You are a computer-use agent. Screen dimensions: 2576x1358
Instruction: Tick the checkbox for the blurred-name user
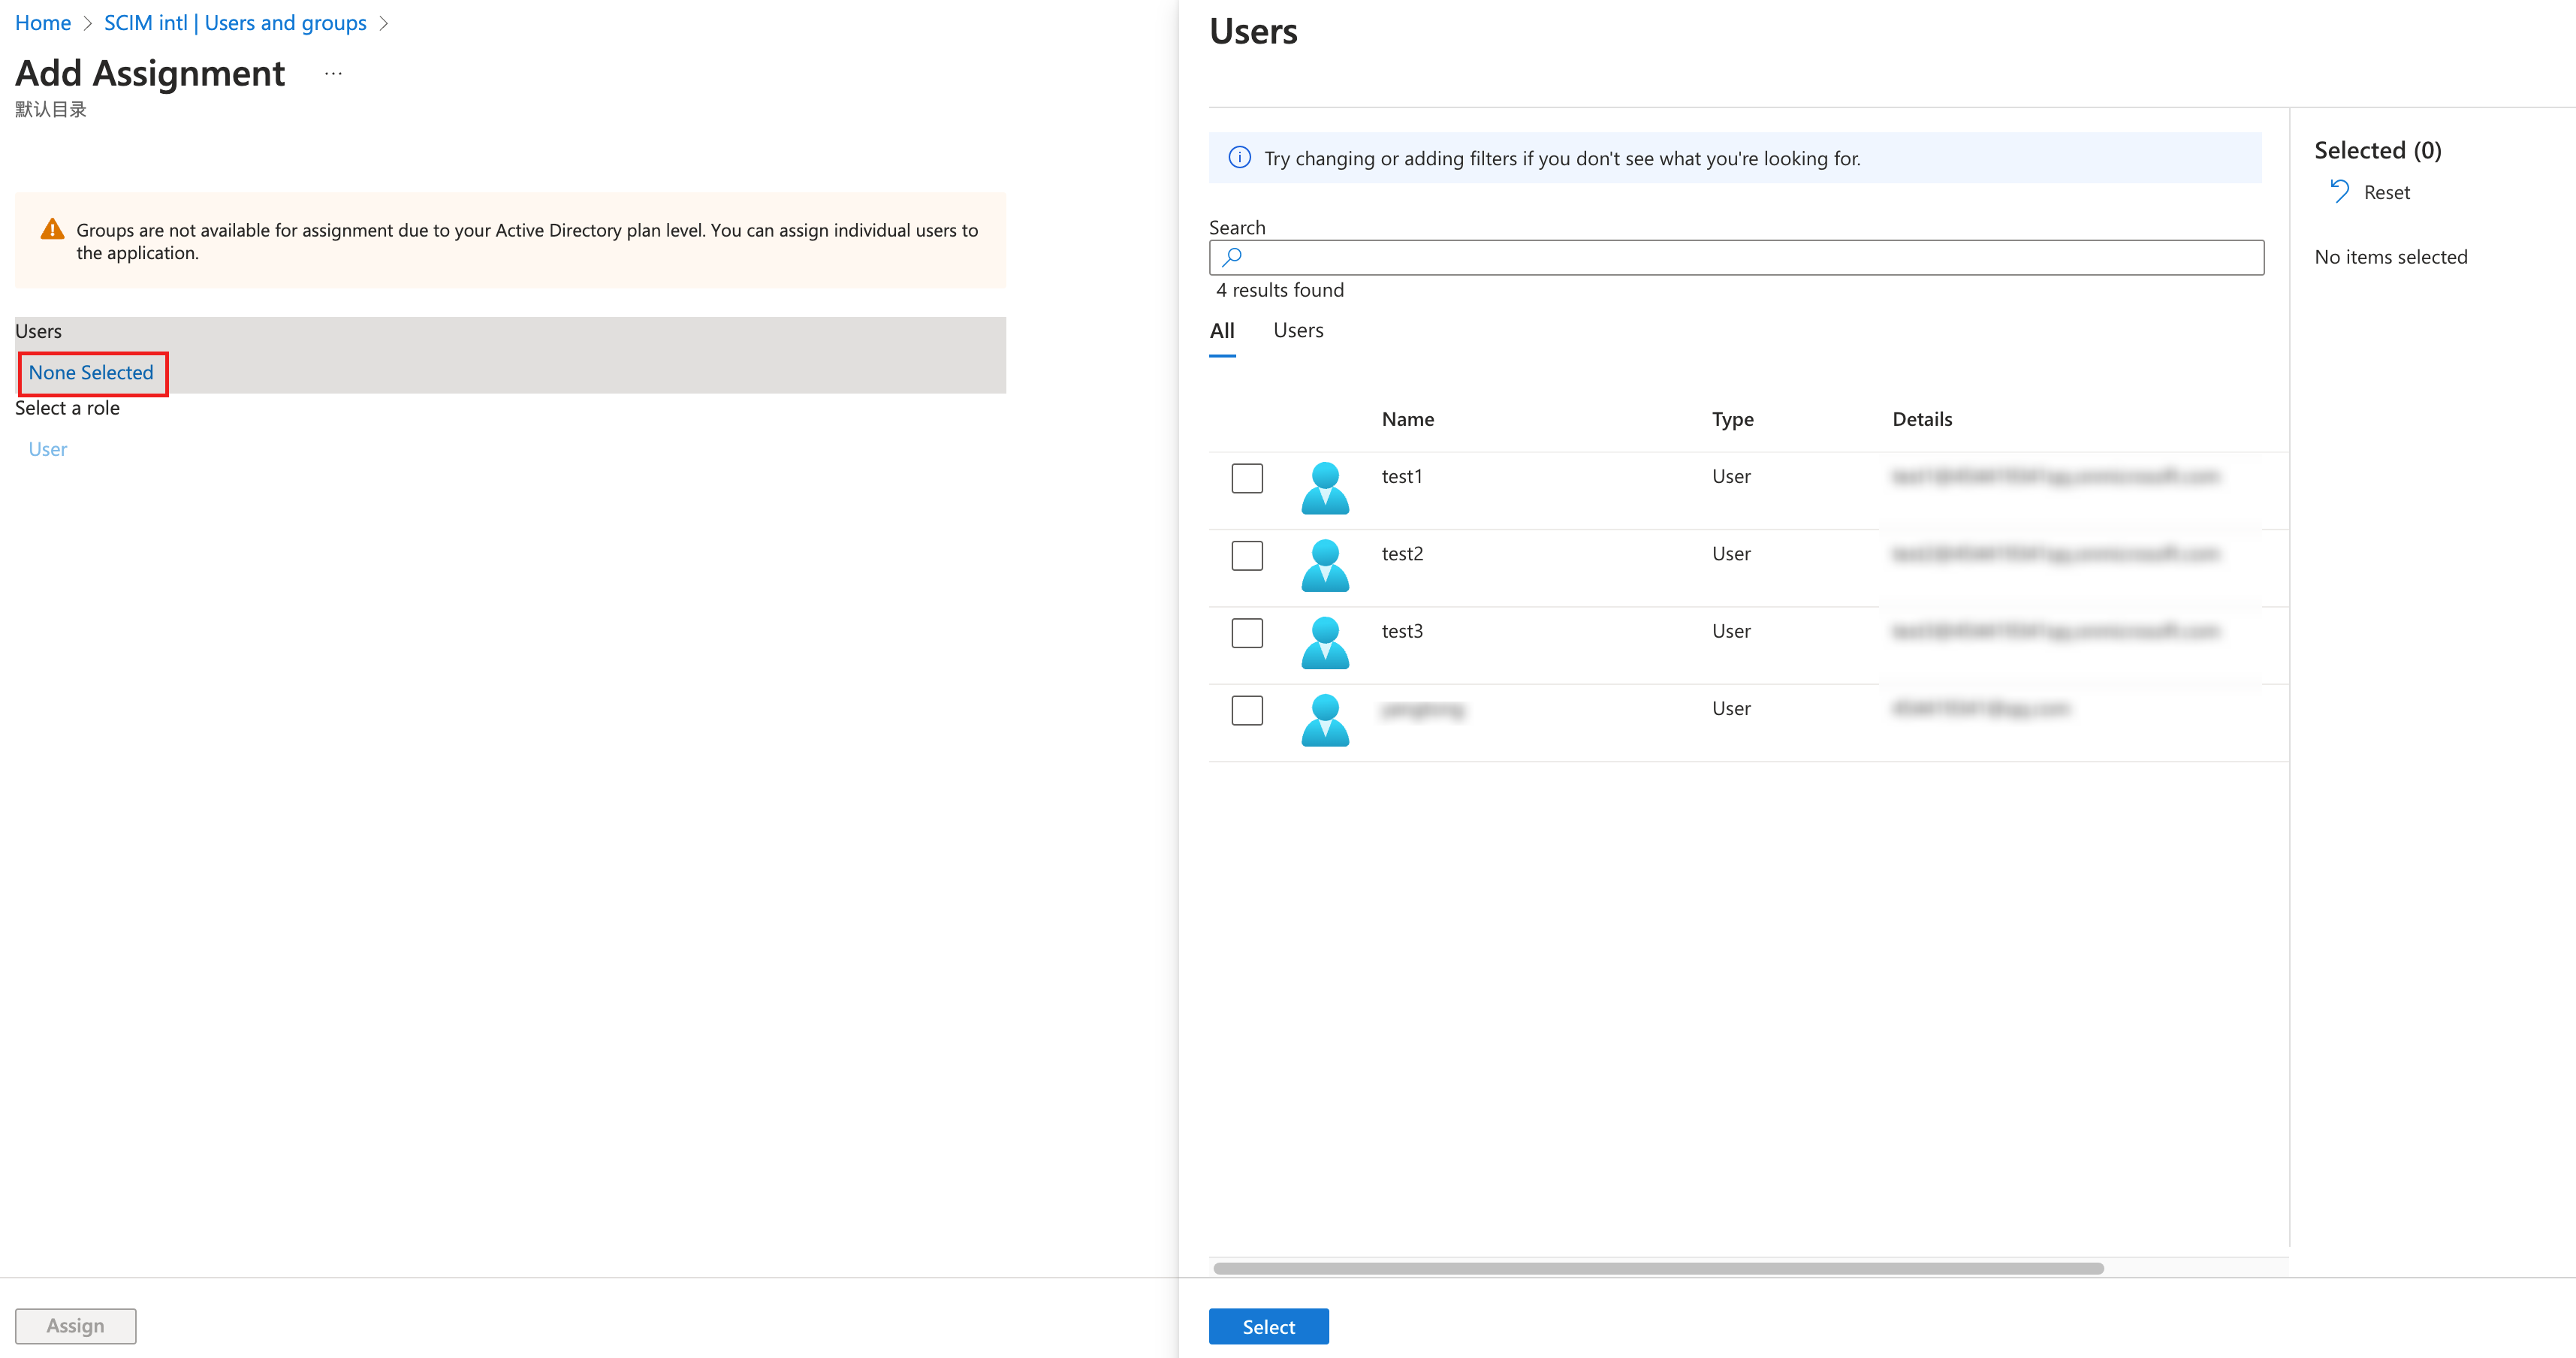[x=1246, y=710]
